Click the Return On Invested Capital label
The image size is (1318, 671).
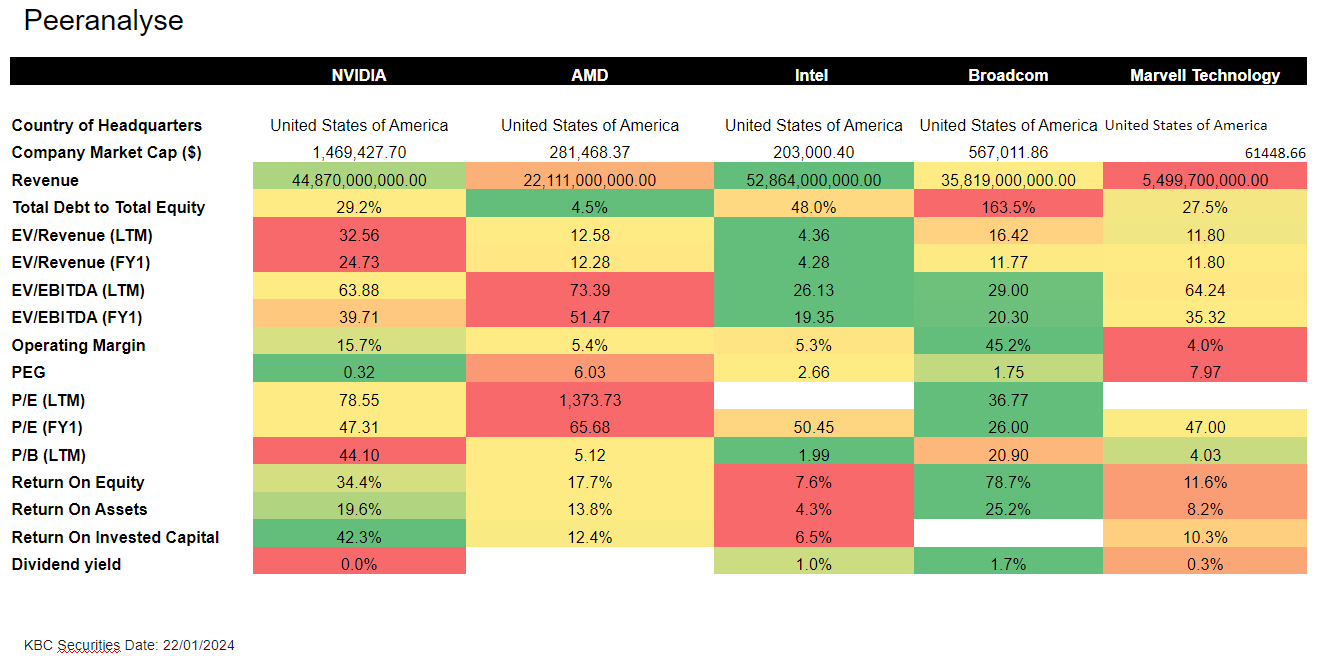[115, 537]
